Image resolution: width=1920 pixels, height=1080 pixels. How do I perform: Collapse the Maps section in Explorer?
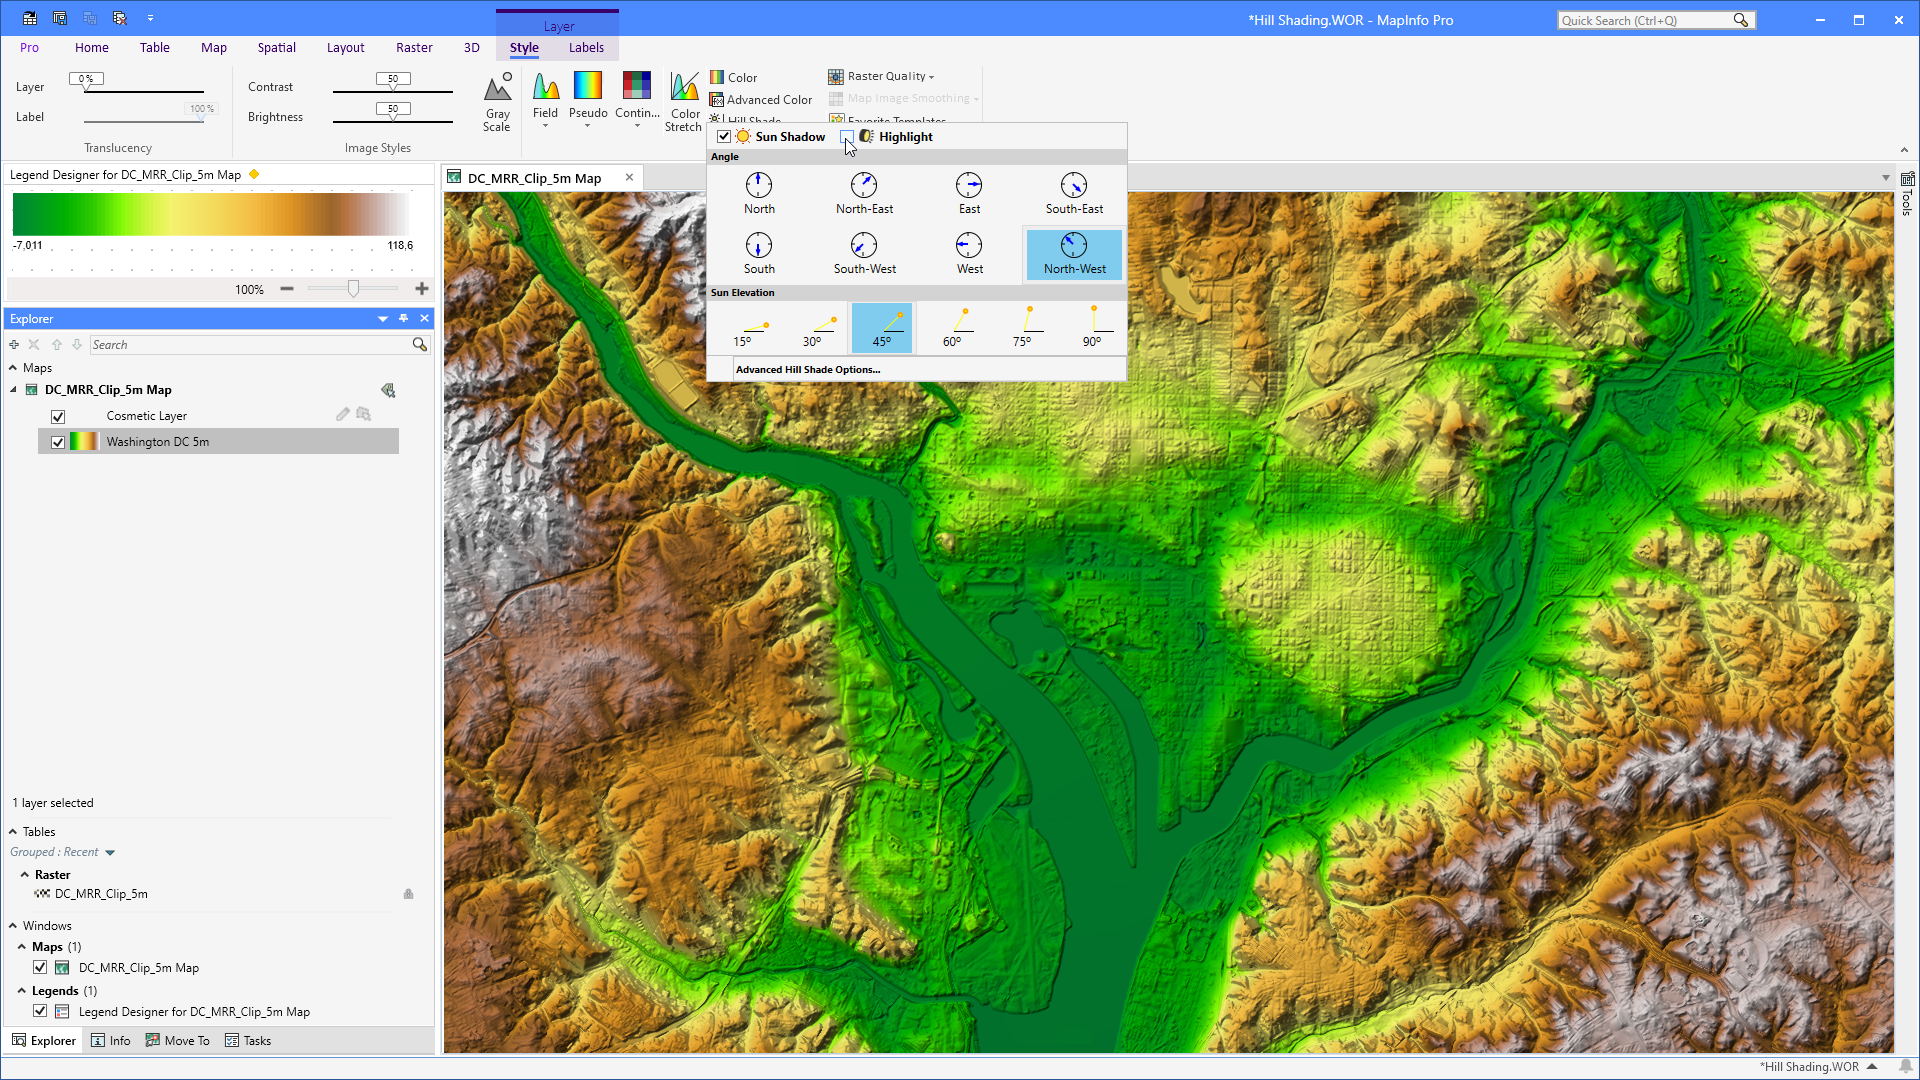pyautogui.click(x=13, y=368)
